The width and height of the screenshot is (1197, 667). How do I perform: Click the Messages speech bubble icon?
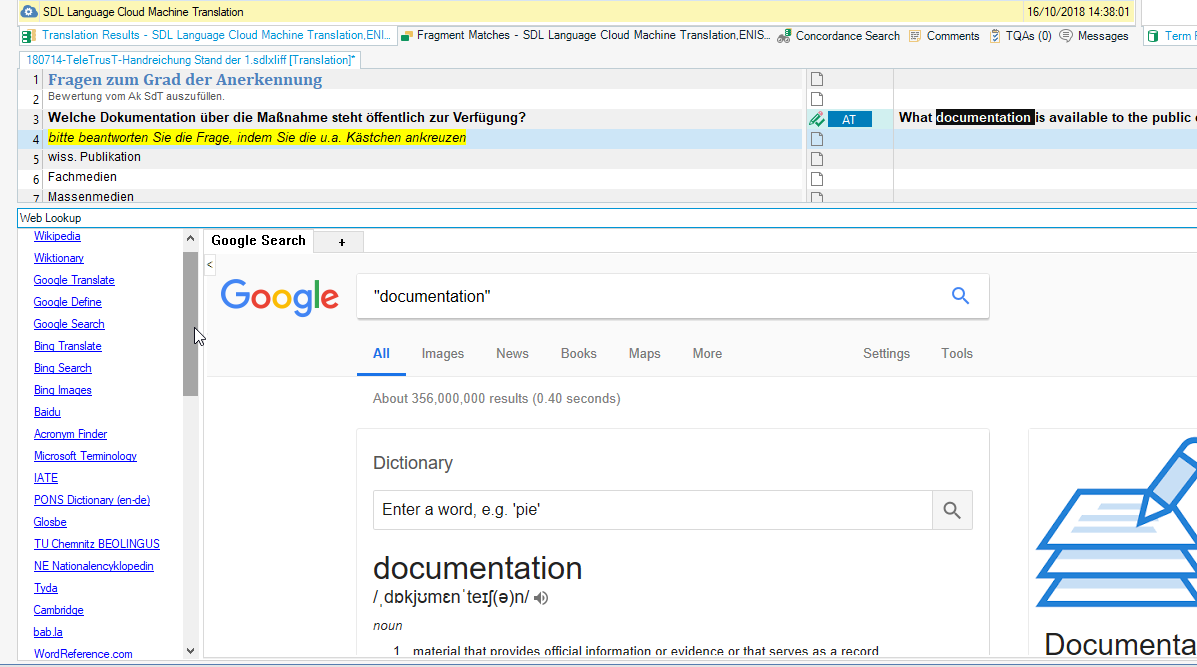(x=1066, y=36)
